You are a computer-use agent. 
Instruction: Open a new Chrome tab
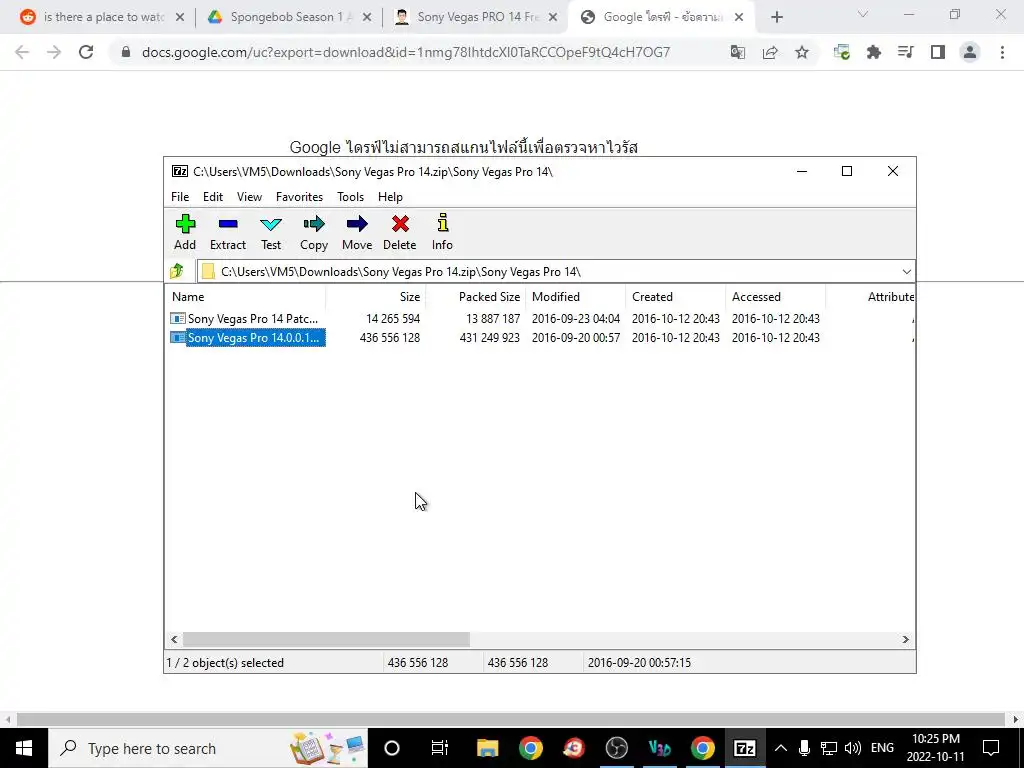[x=776, y=18]
